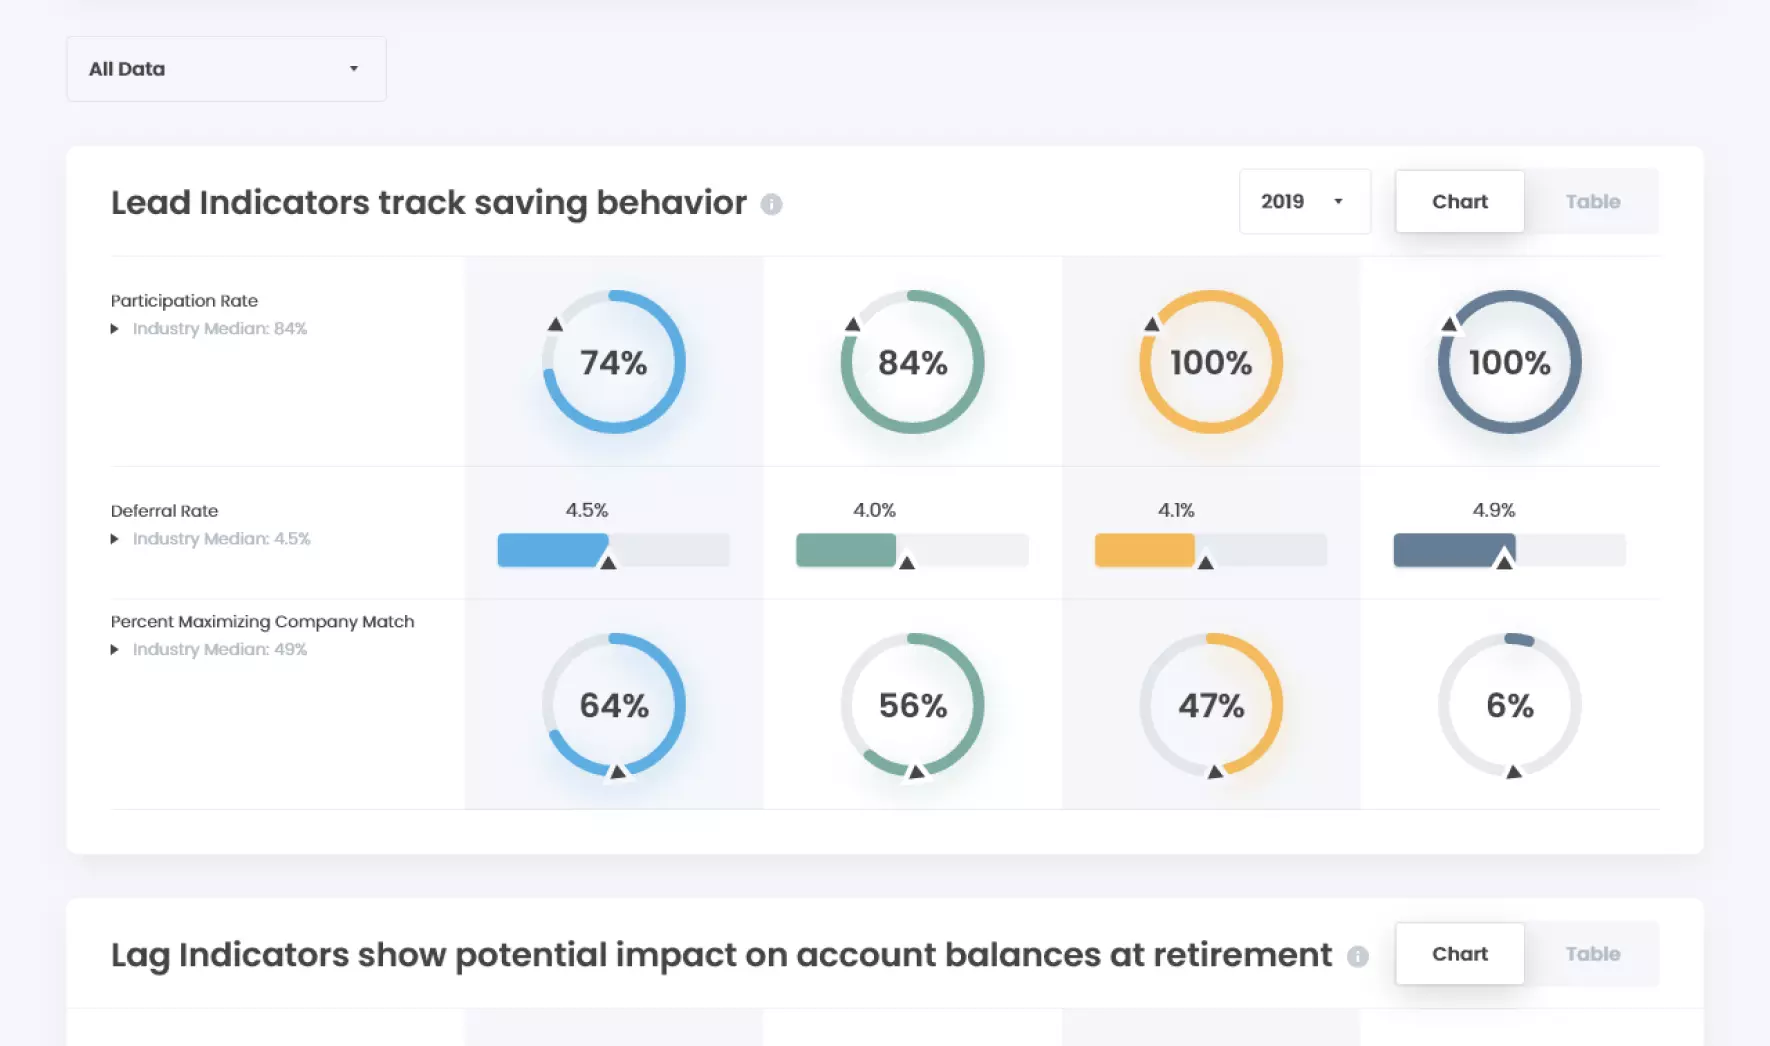Click median marker triangle on 84% gauge
Image resolution: width=1770 pixels, height=1046 pixels.
852,324
